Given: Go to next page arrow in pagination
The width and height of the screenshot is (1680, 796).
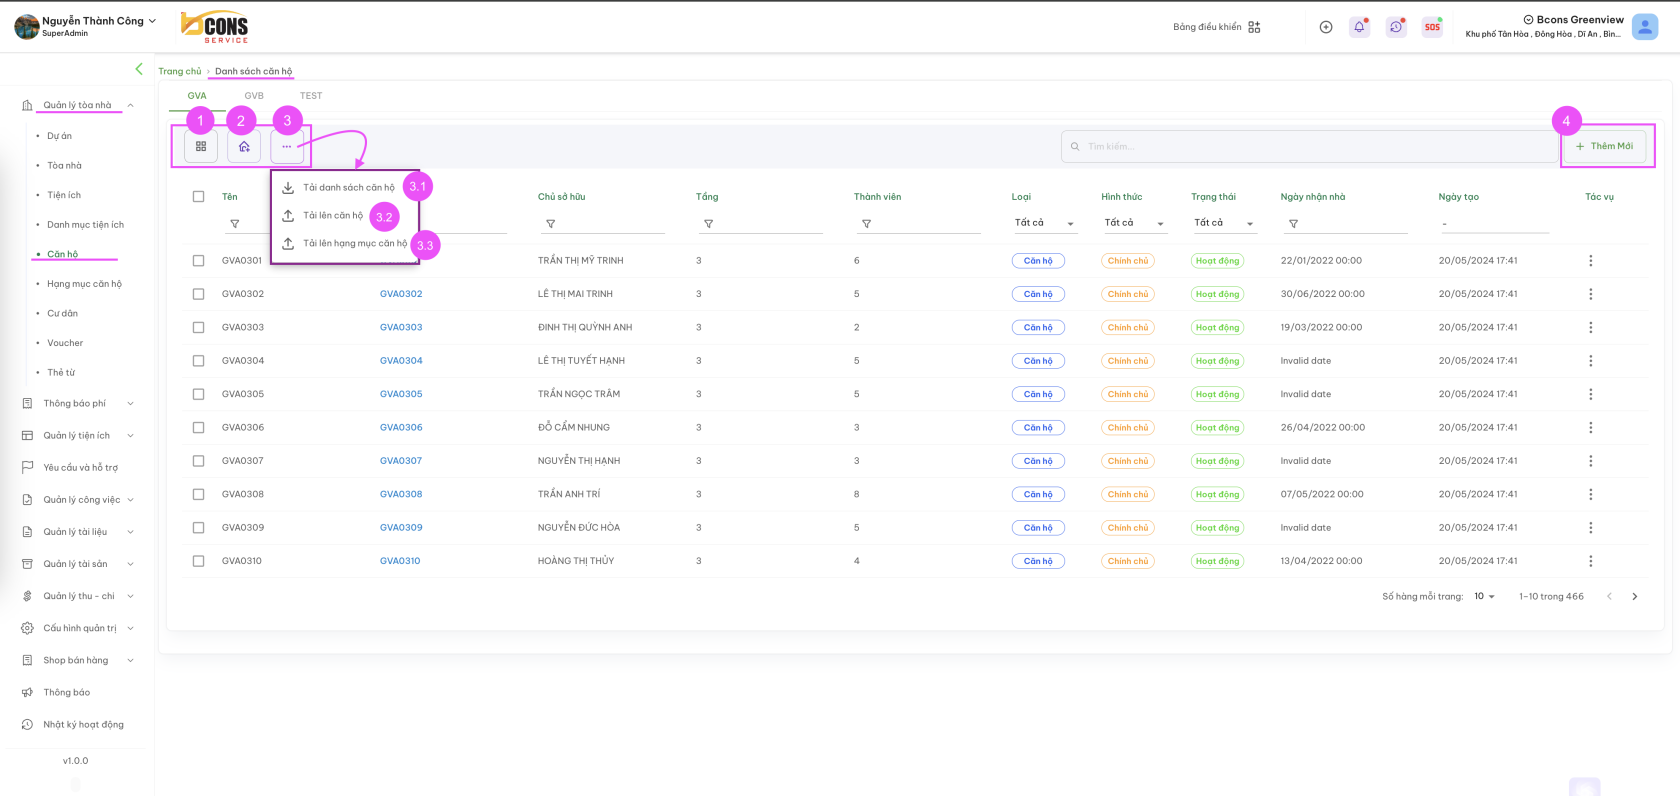Looking at the screenshot, I should [x=1635, y=596].
